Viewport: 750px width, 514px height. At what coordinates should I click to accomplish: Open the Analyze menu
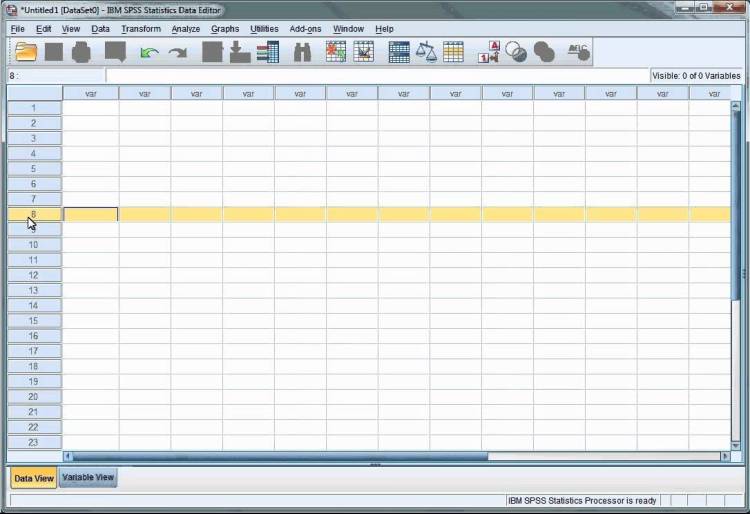click(x=186, y=29)
